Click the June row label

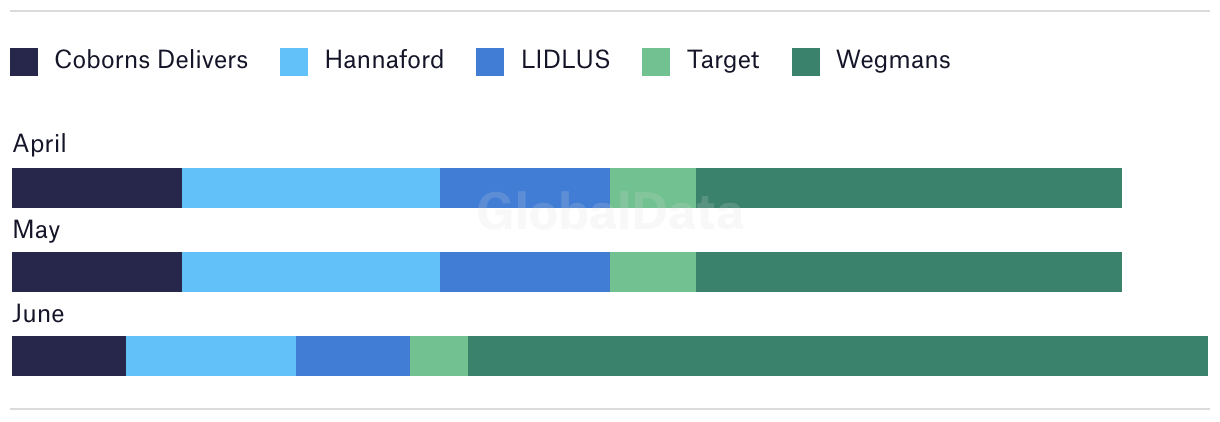38,314
